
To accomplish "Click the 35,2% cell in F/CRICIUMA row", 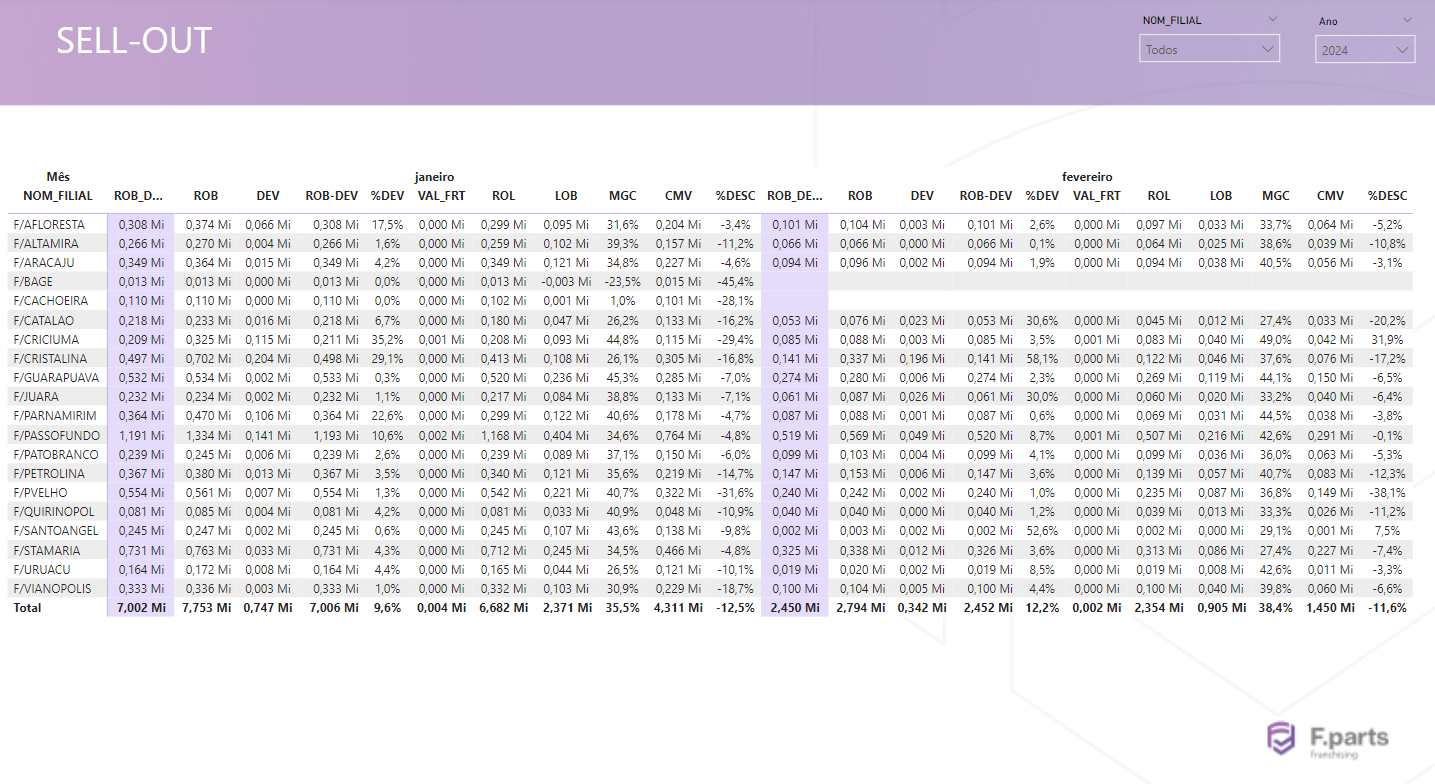I will coord(387,340).
